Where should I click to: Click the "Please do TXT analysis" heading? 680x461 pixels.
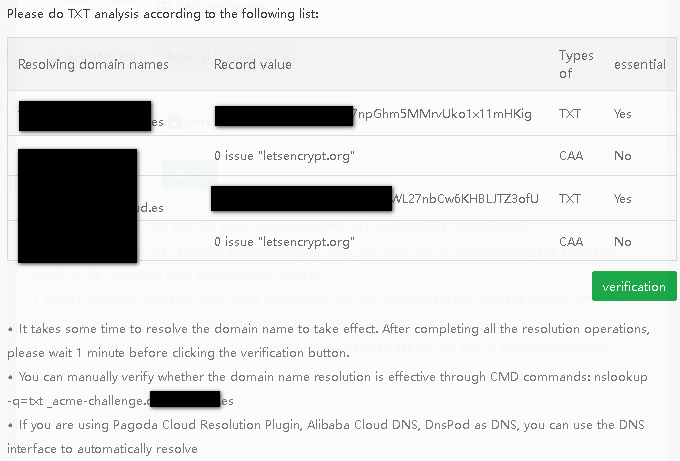pyautogui.click(x=162, y=15)
